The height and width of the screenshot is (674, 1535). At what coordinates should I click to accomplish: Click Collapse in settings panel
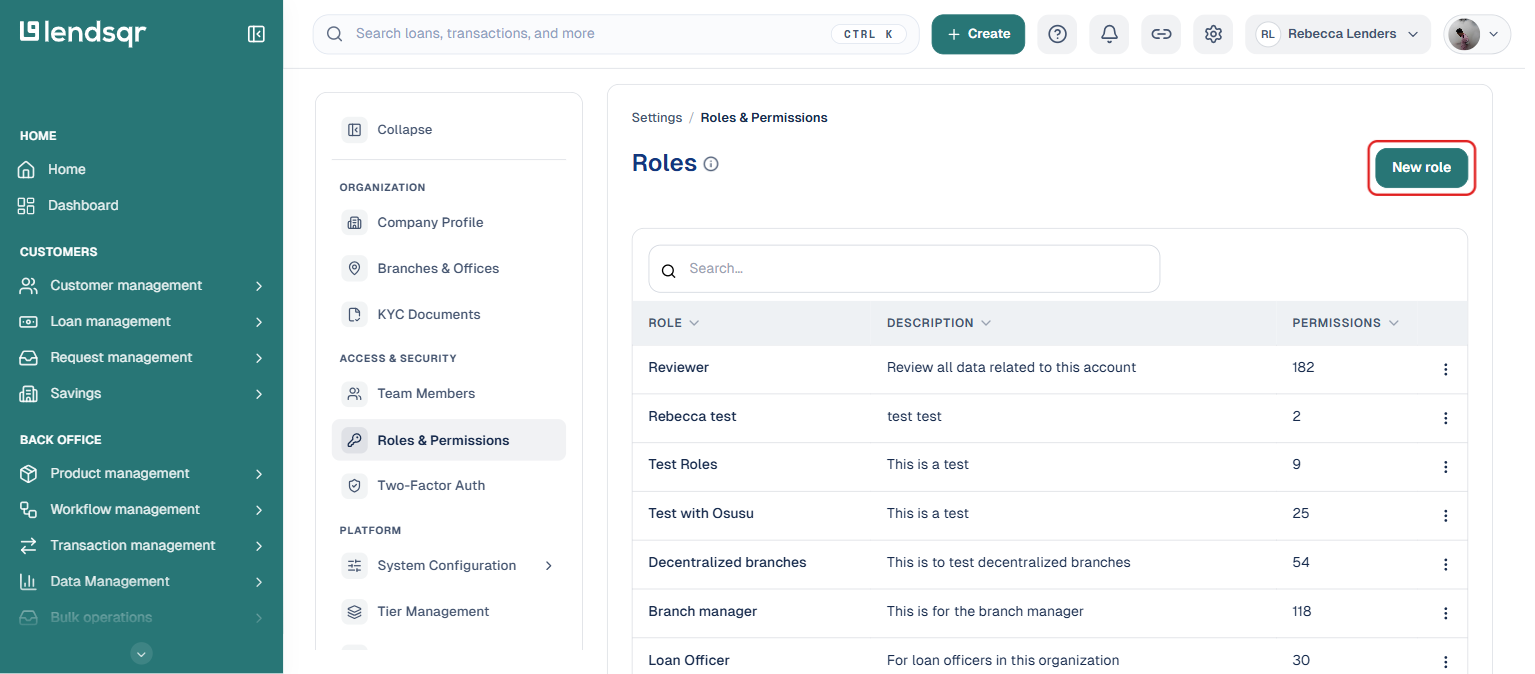click(405, 130)
